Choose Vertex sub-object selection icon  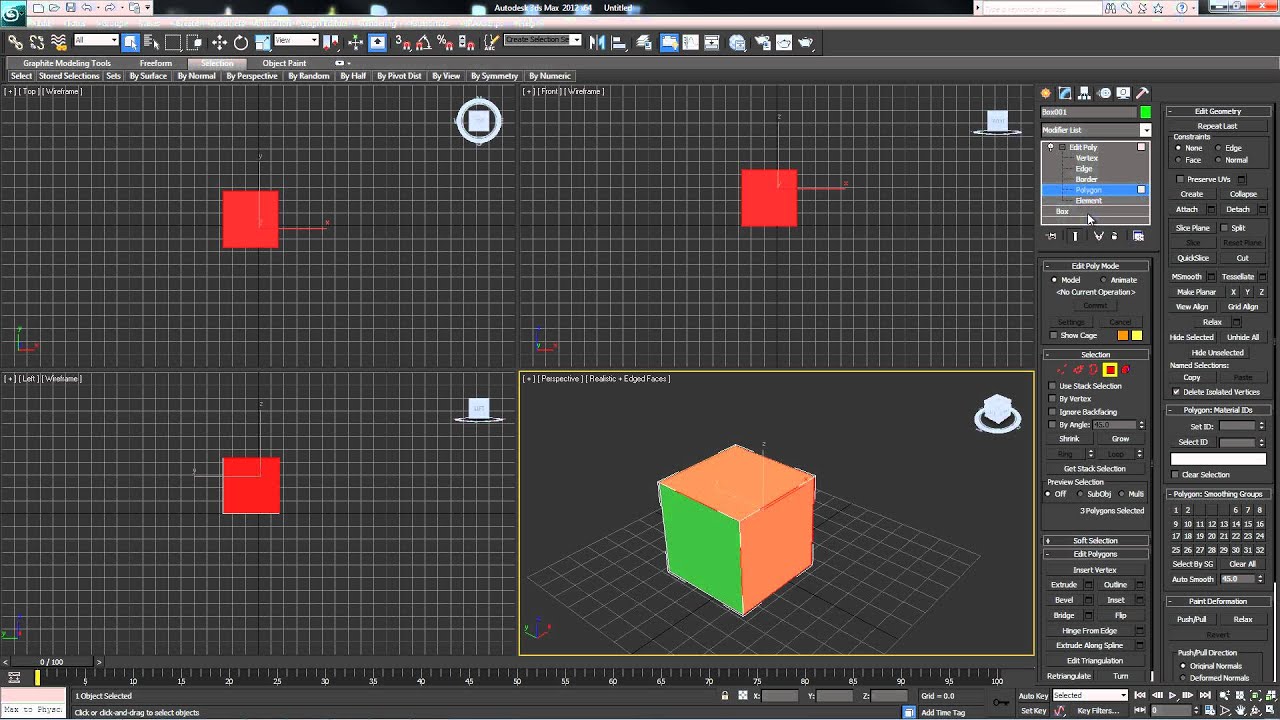coord(1063,370)
